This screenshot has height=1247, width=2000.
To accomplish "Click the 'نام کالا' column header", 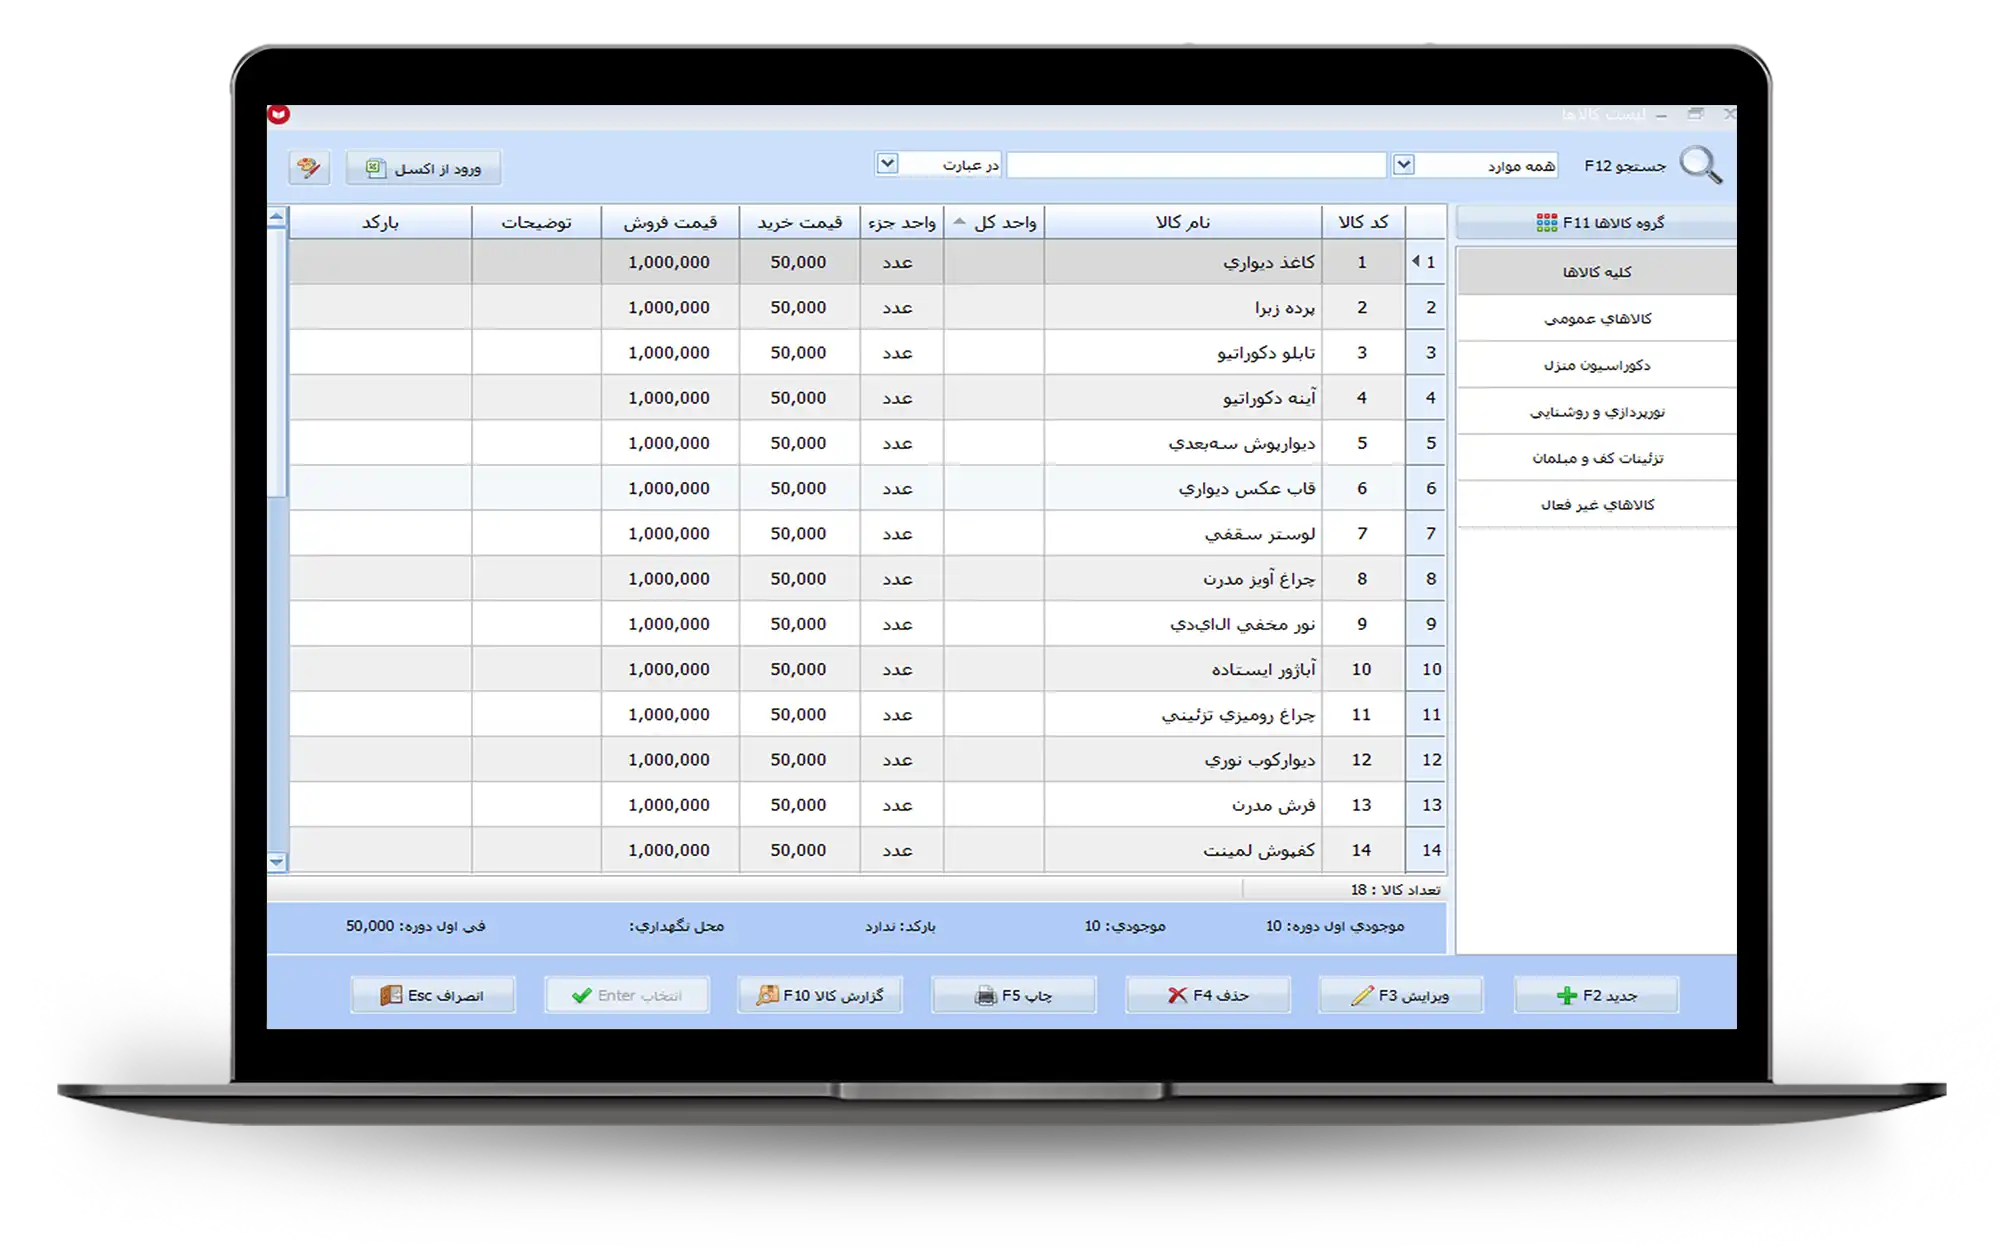I will click(1182, 222).
